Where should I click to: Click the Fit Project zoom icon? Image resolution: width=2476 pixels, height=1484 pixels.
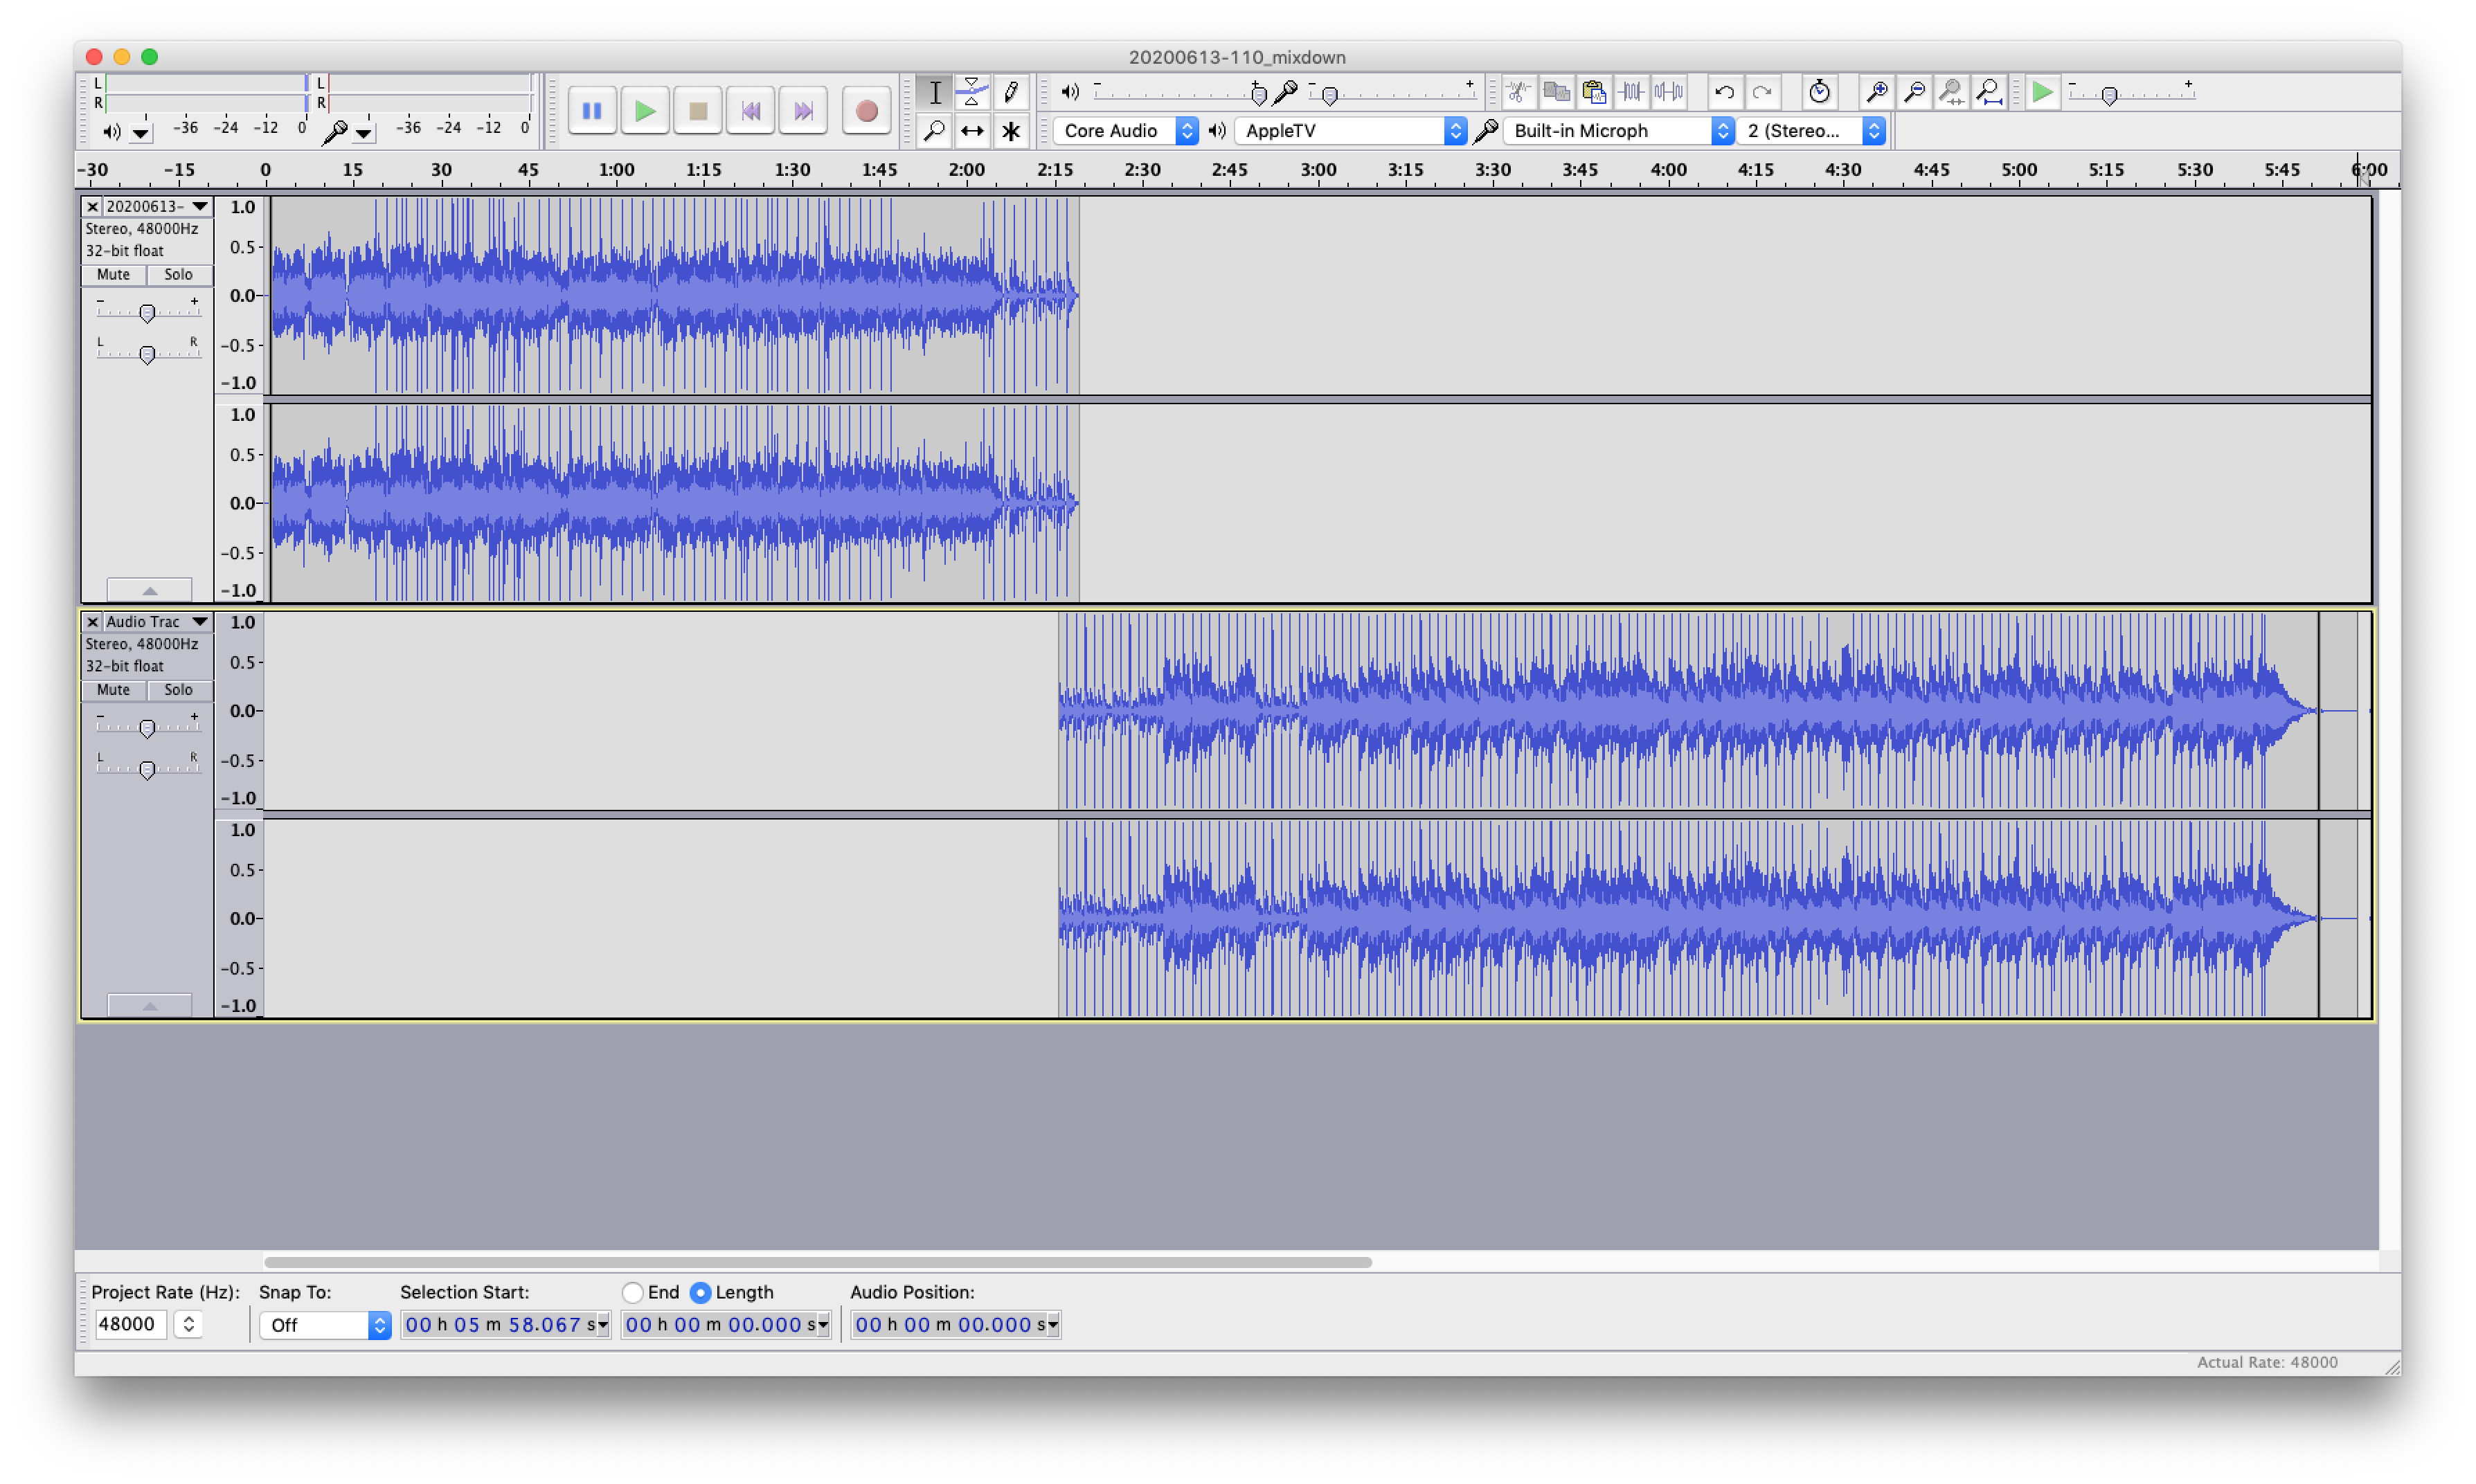(x=1989, y=92)
